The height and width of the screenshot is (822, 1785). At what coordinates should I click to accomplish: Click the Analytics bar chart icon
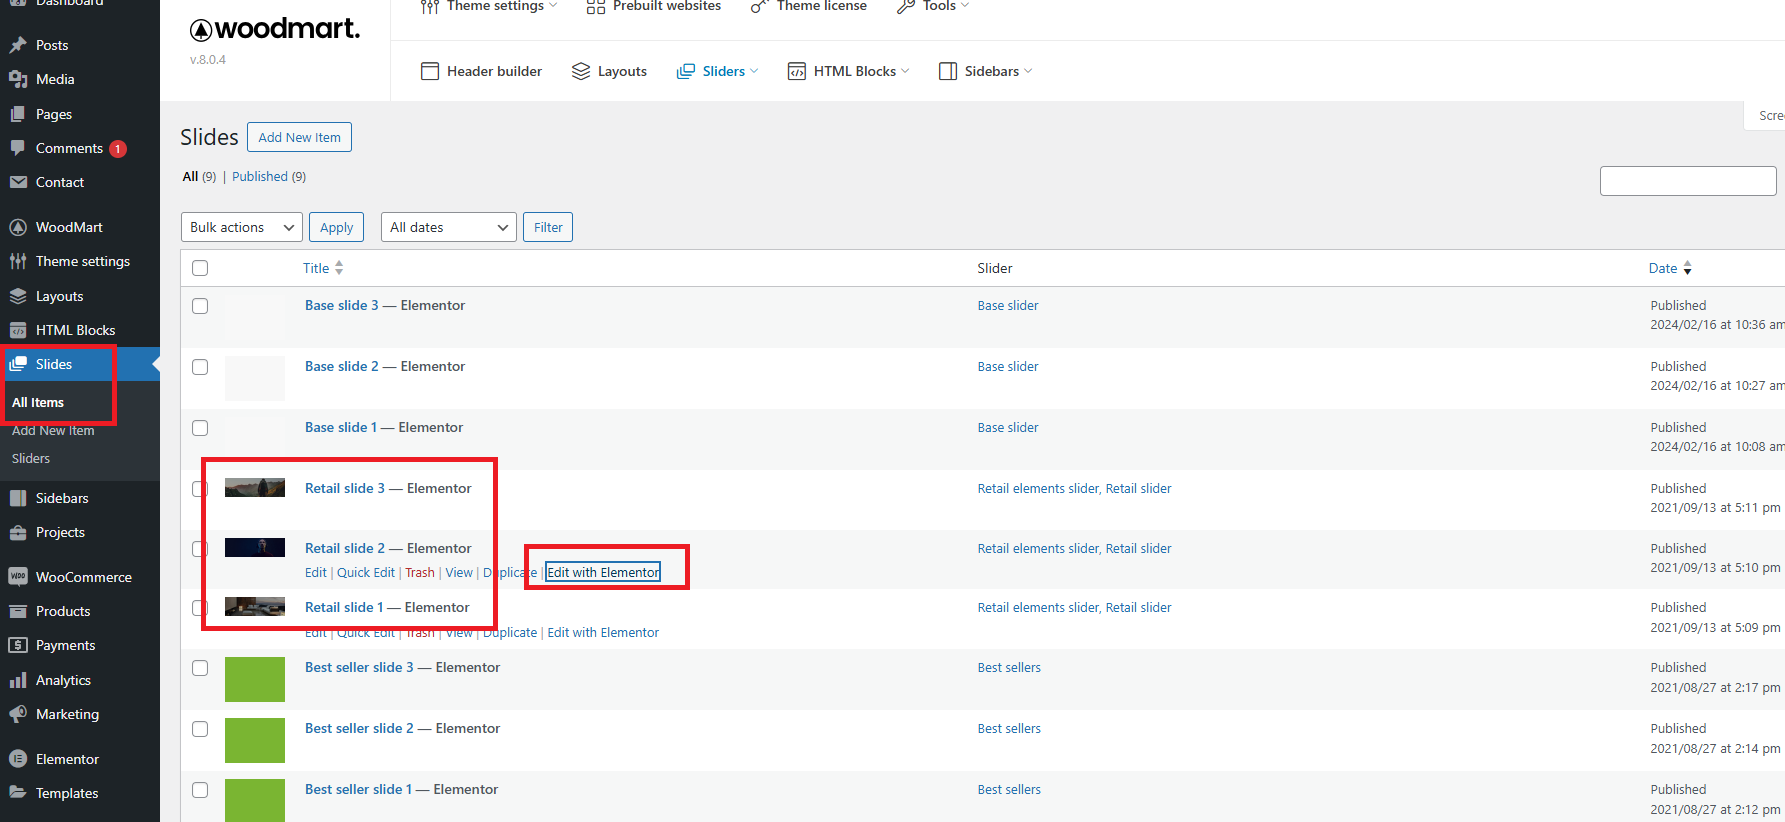tap(18, 680)
